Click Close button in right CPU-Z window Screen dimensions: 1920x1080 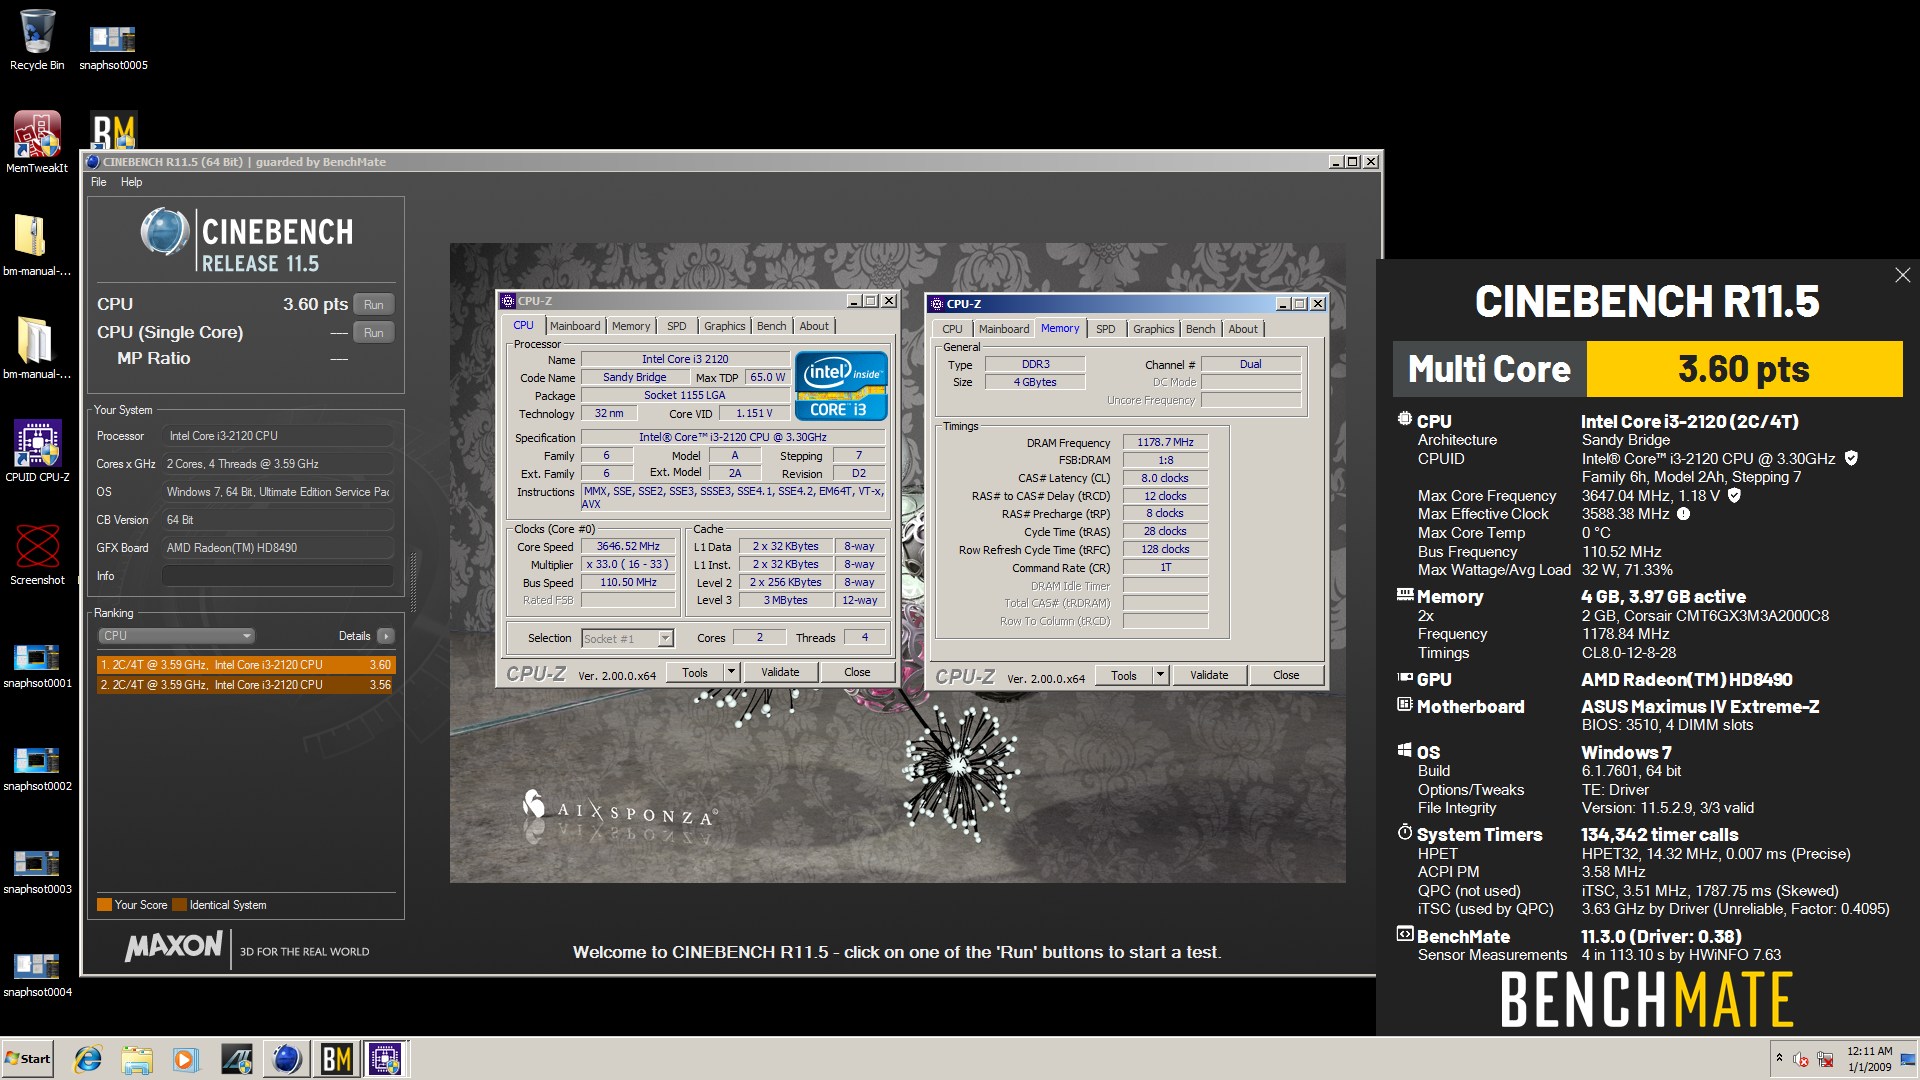click(1286, 675)
